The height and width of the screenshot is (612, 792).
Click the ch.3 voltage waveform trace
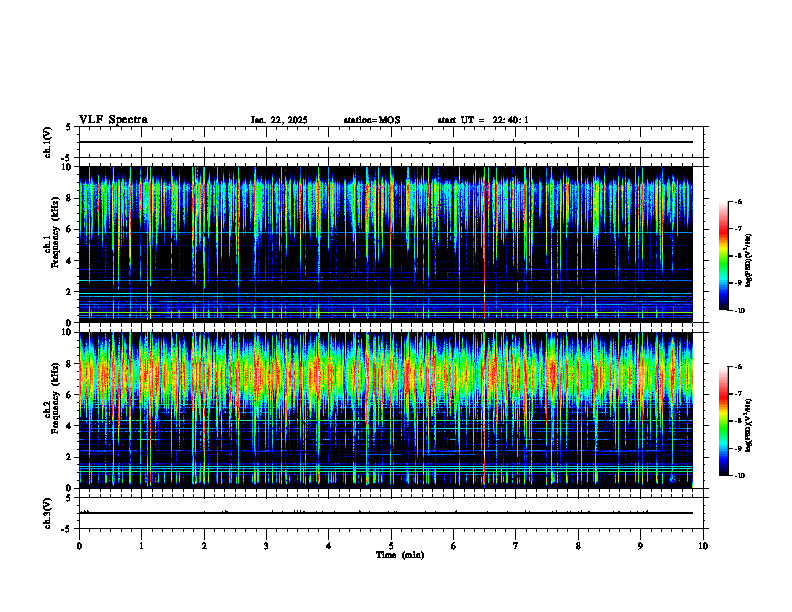tap(386, 513)
